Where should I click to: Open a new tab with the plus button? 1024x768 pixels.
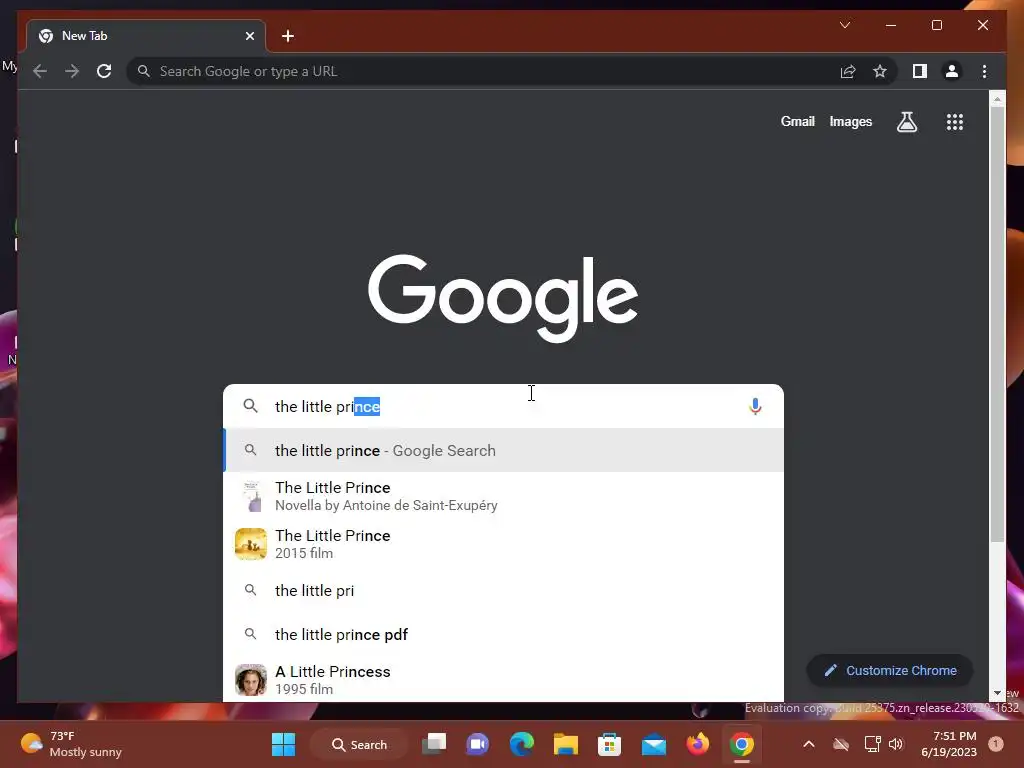[x=288, y=36]
